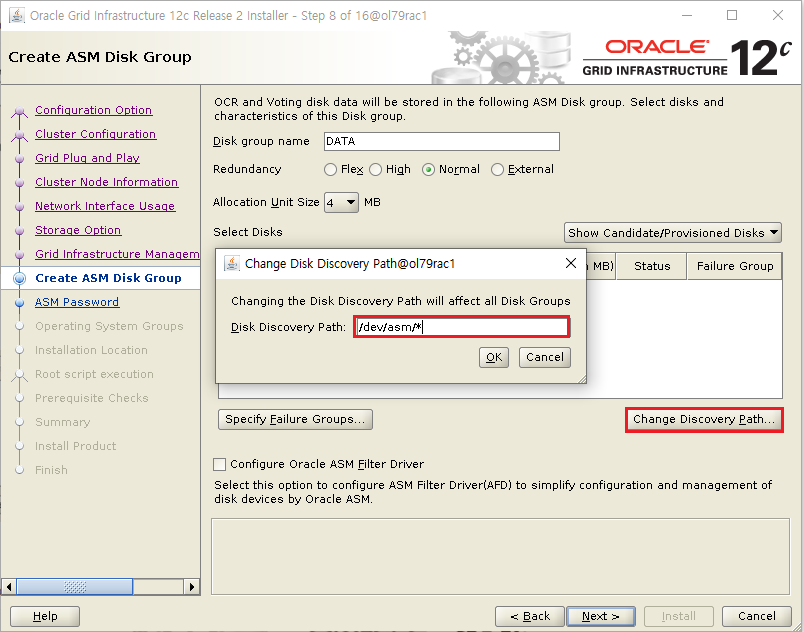Click the Java icon in installer title bar

[17, 15]
